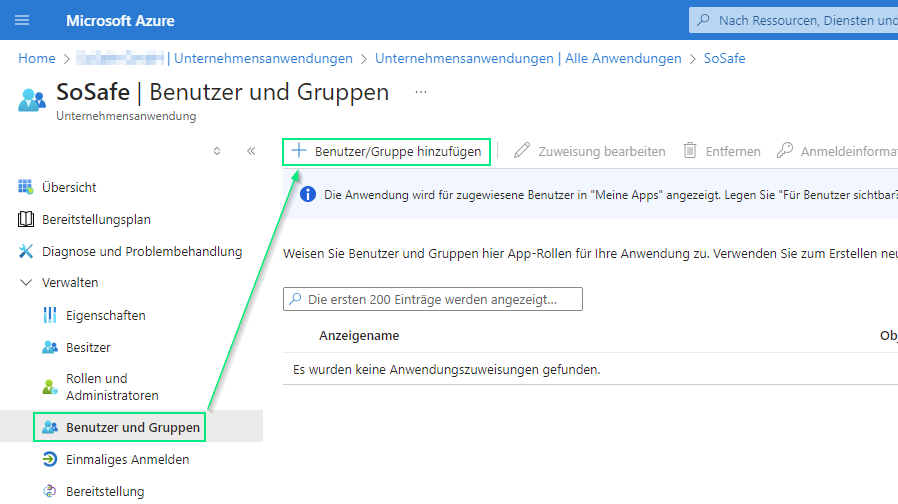
Task: Open the Azure portal hamburger menu
Action: (22, 20)
